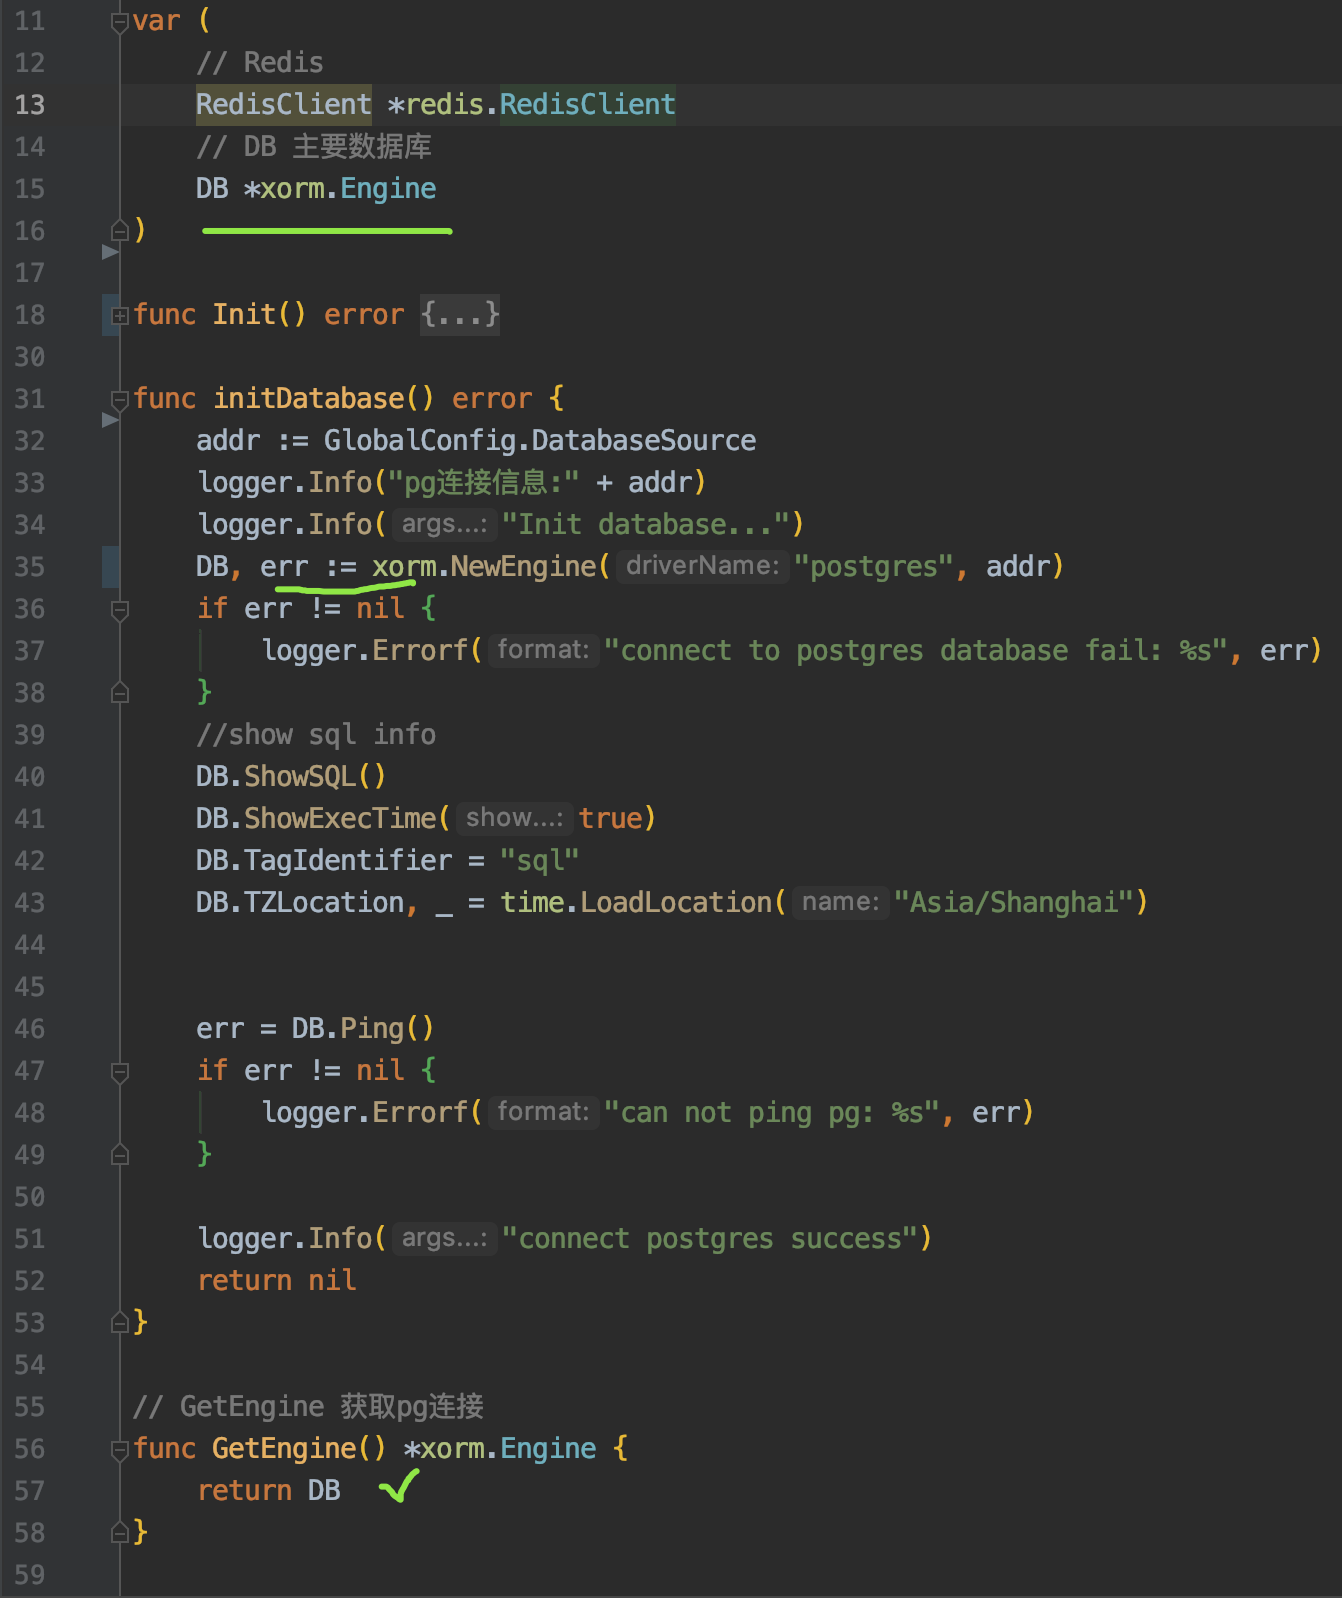Click the args... parameter hint on line 34
The width and height of the screenshot is (1342, 1598).
point(444,525)
